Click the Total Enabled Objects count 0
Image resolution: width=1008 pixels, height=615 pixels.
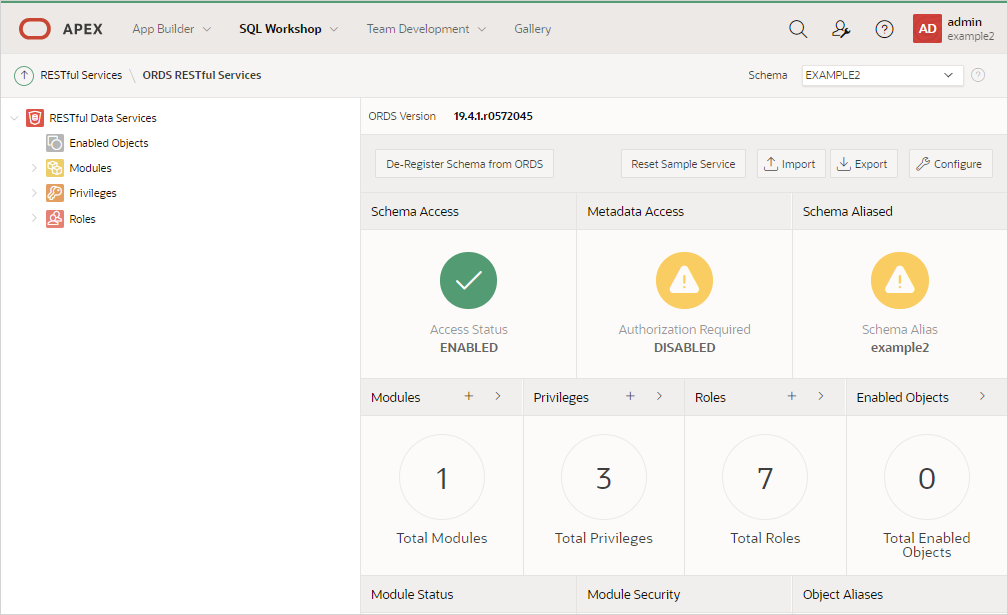pyautogui.click(x=926, y=477)
